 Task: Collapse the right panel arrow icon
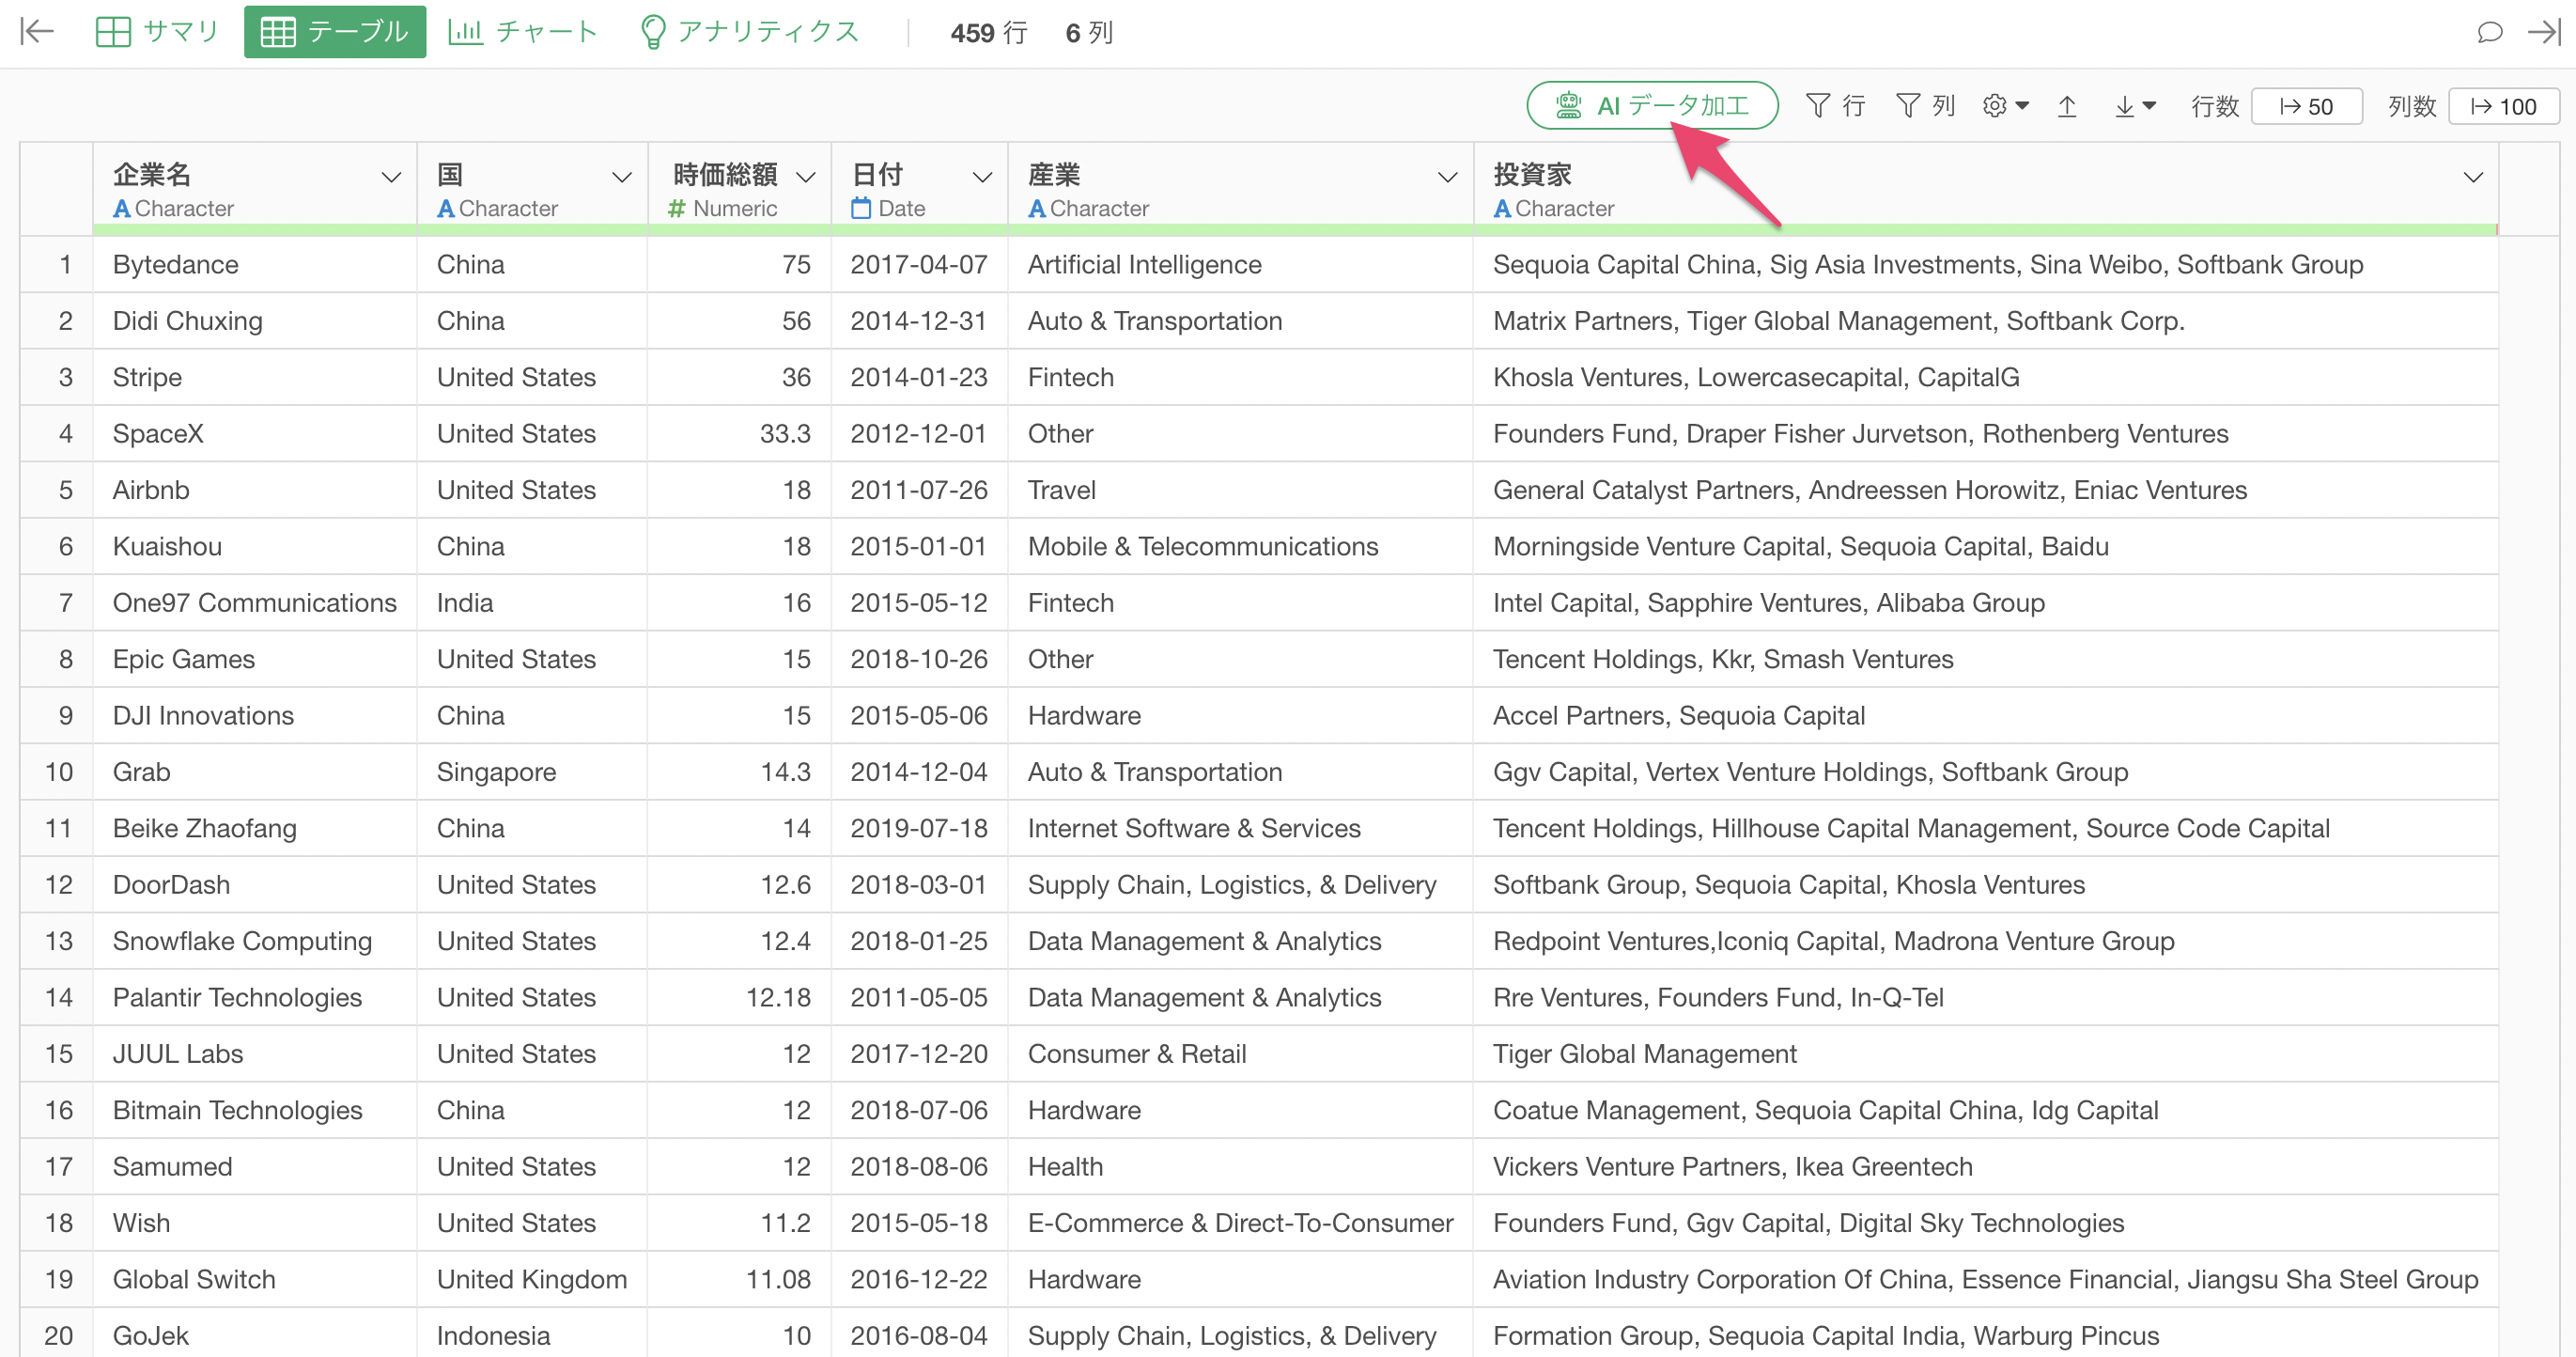pos(2545,32)
